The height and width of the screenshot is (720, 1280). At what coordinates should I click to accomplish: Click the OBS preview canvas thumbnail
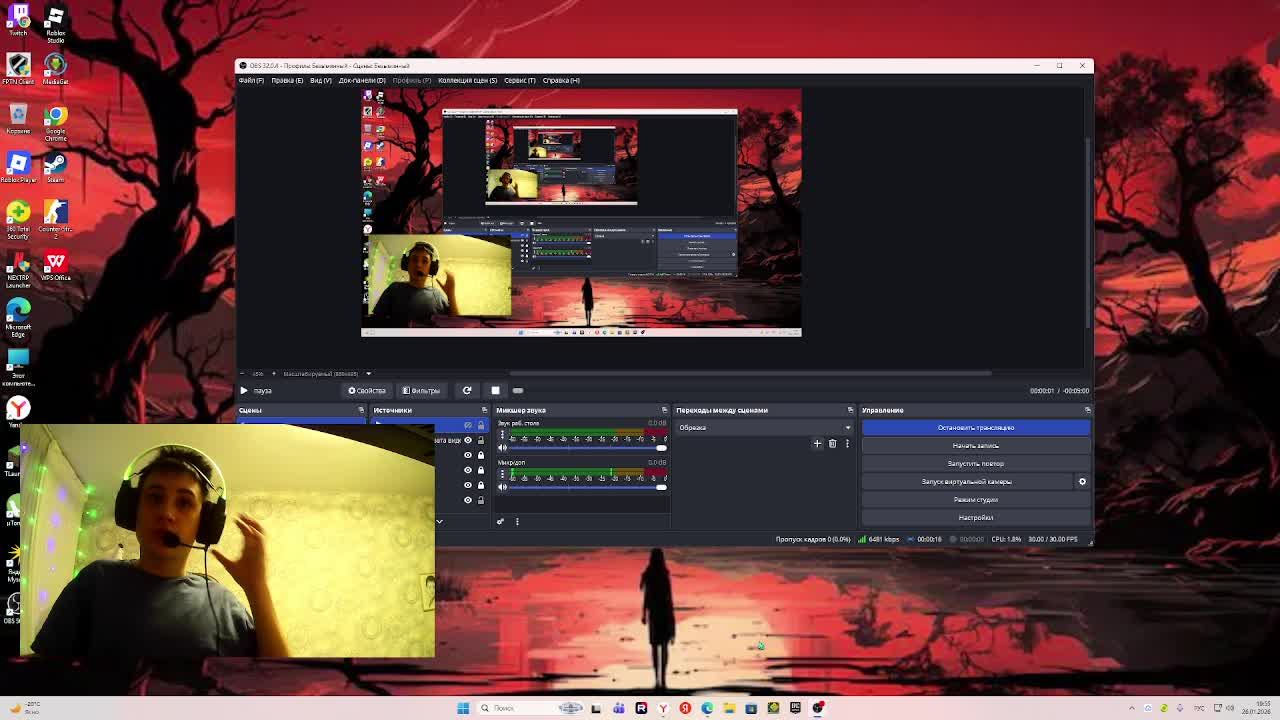pos(581,213)
